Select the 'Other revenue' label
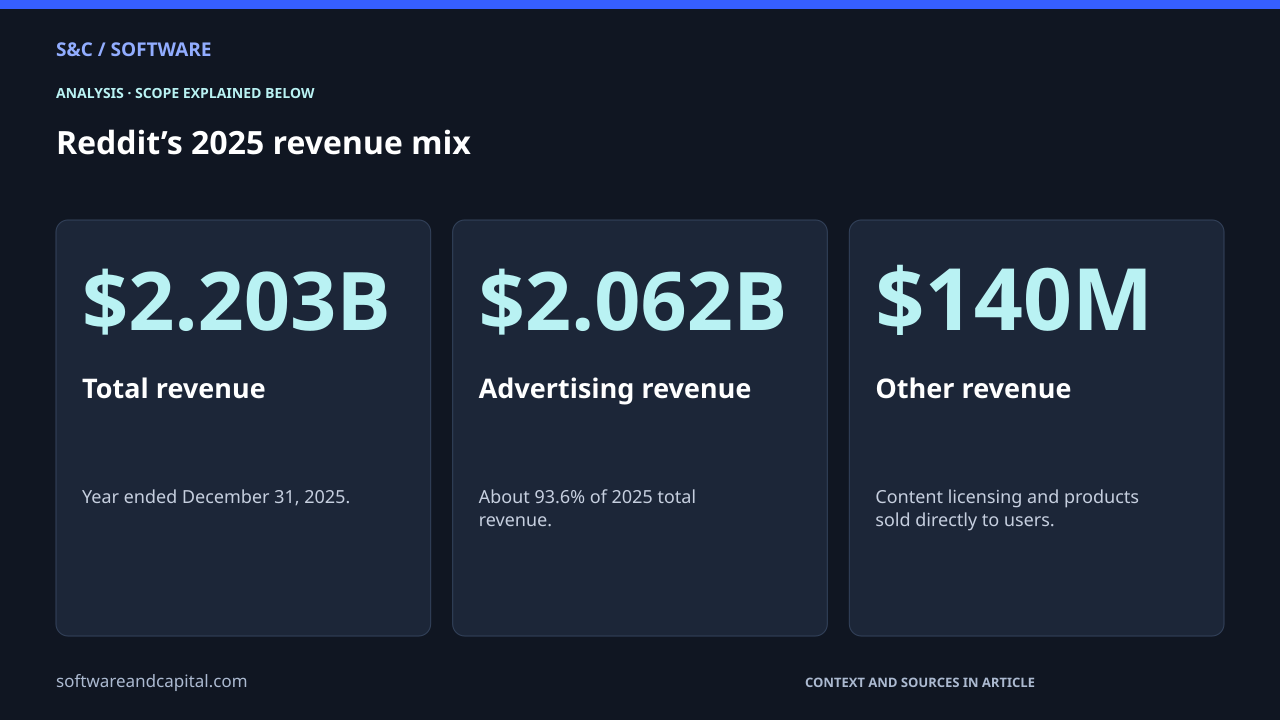The width and height of the screenshot is (1280, 720). coord(973,388)
